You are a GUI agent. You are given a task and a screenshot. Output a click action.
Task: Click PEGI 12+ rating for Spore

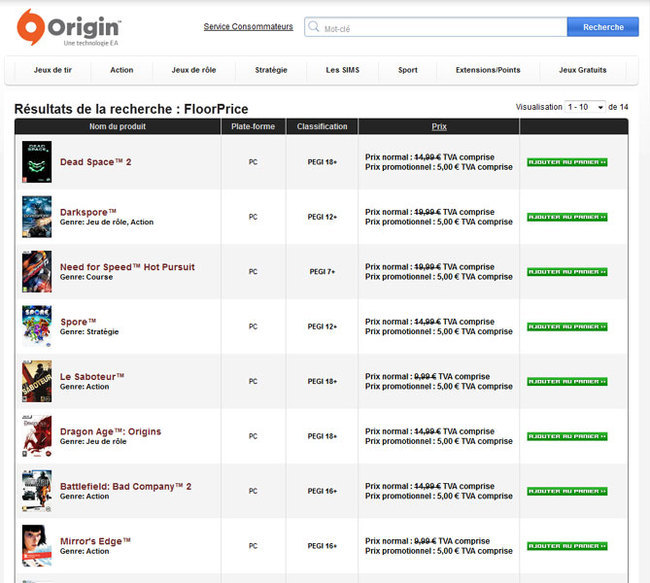pyautogui.click(x=322, y=327)
